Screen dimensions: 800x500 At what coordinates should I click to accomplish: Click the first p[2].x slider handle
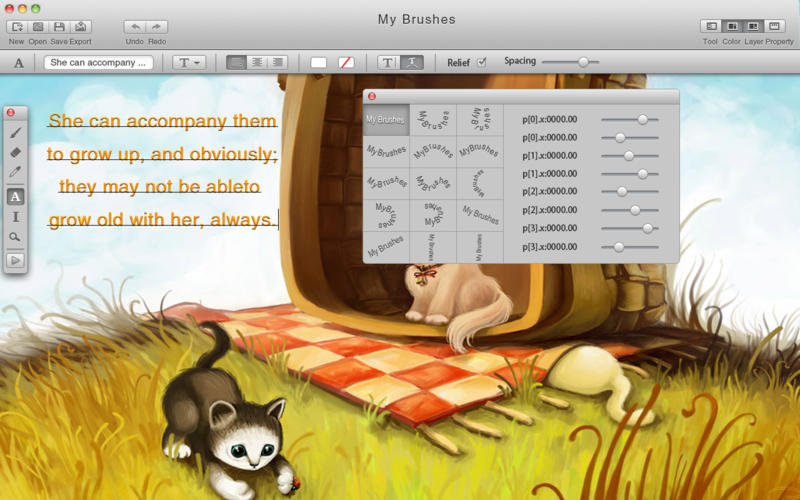pos(621,191)
